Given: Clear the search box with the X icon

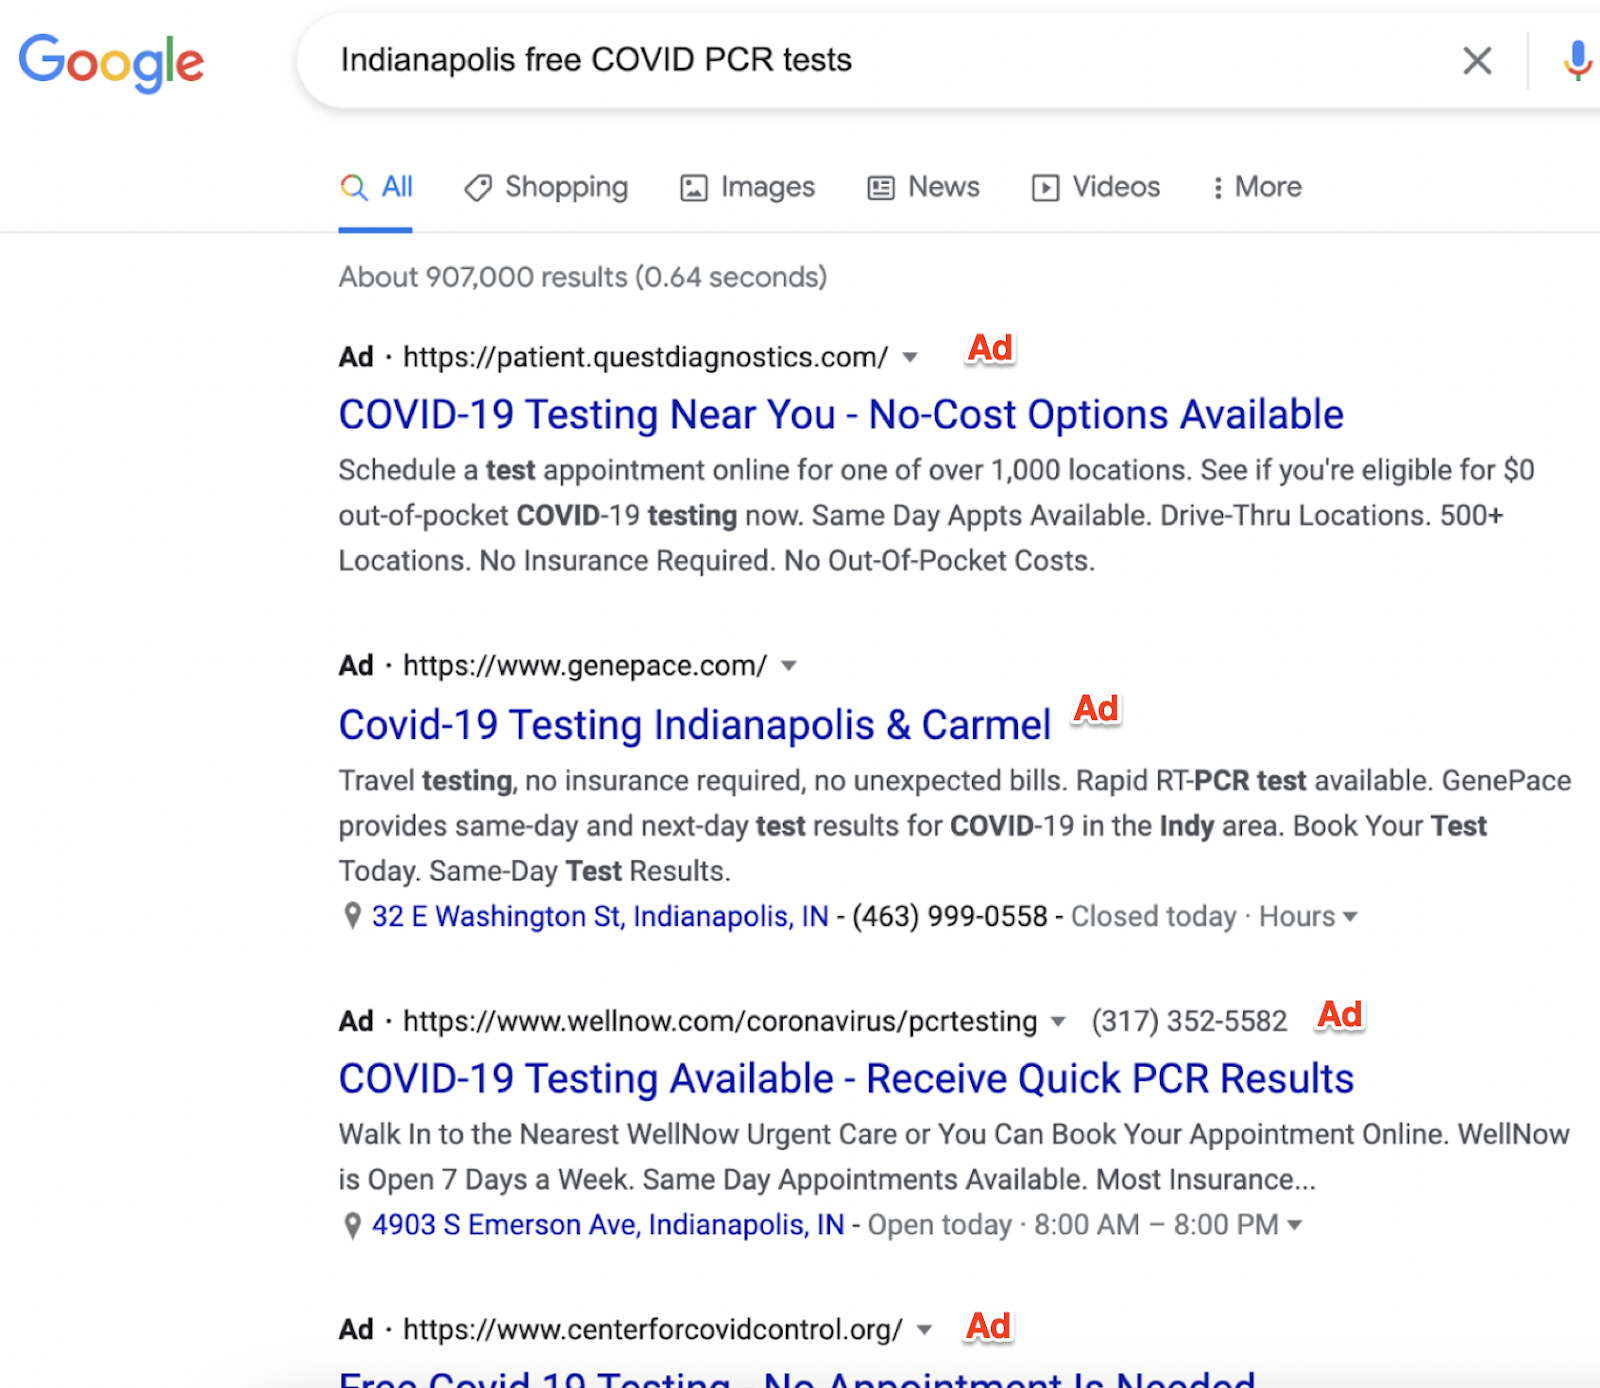Looking at the screenshot, I should (1477, 60).
